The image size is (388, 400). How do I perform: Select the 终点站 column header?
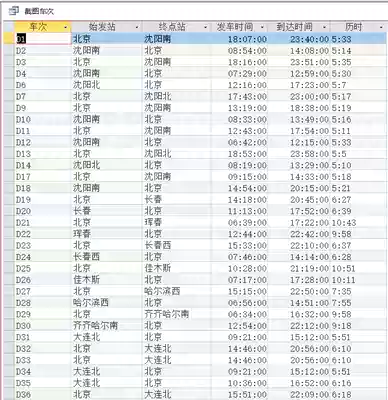176,27
